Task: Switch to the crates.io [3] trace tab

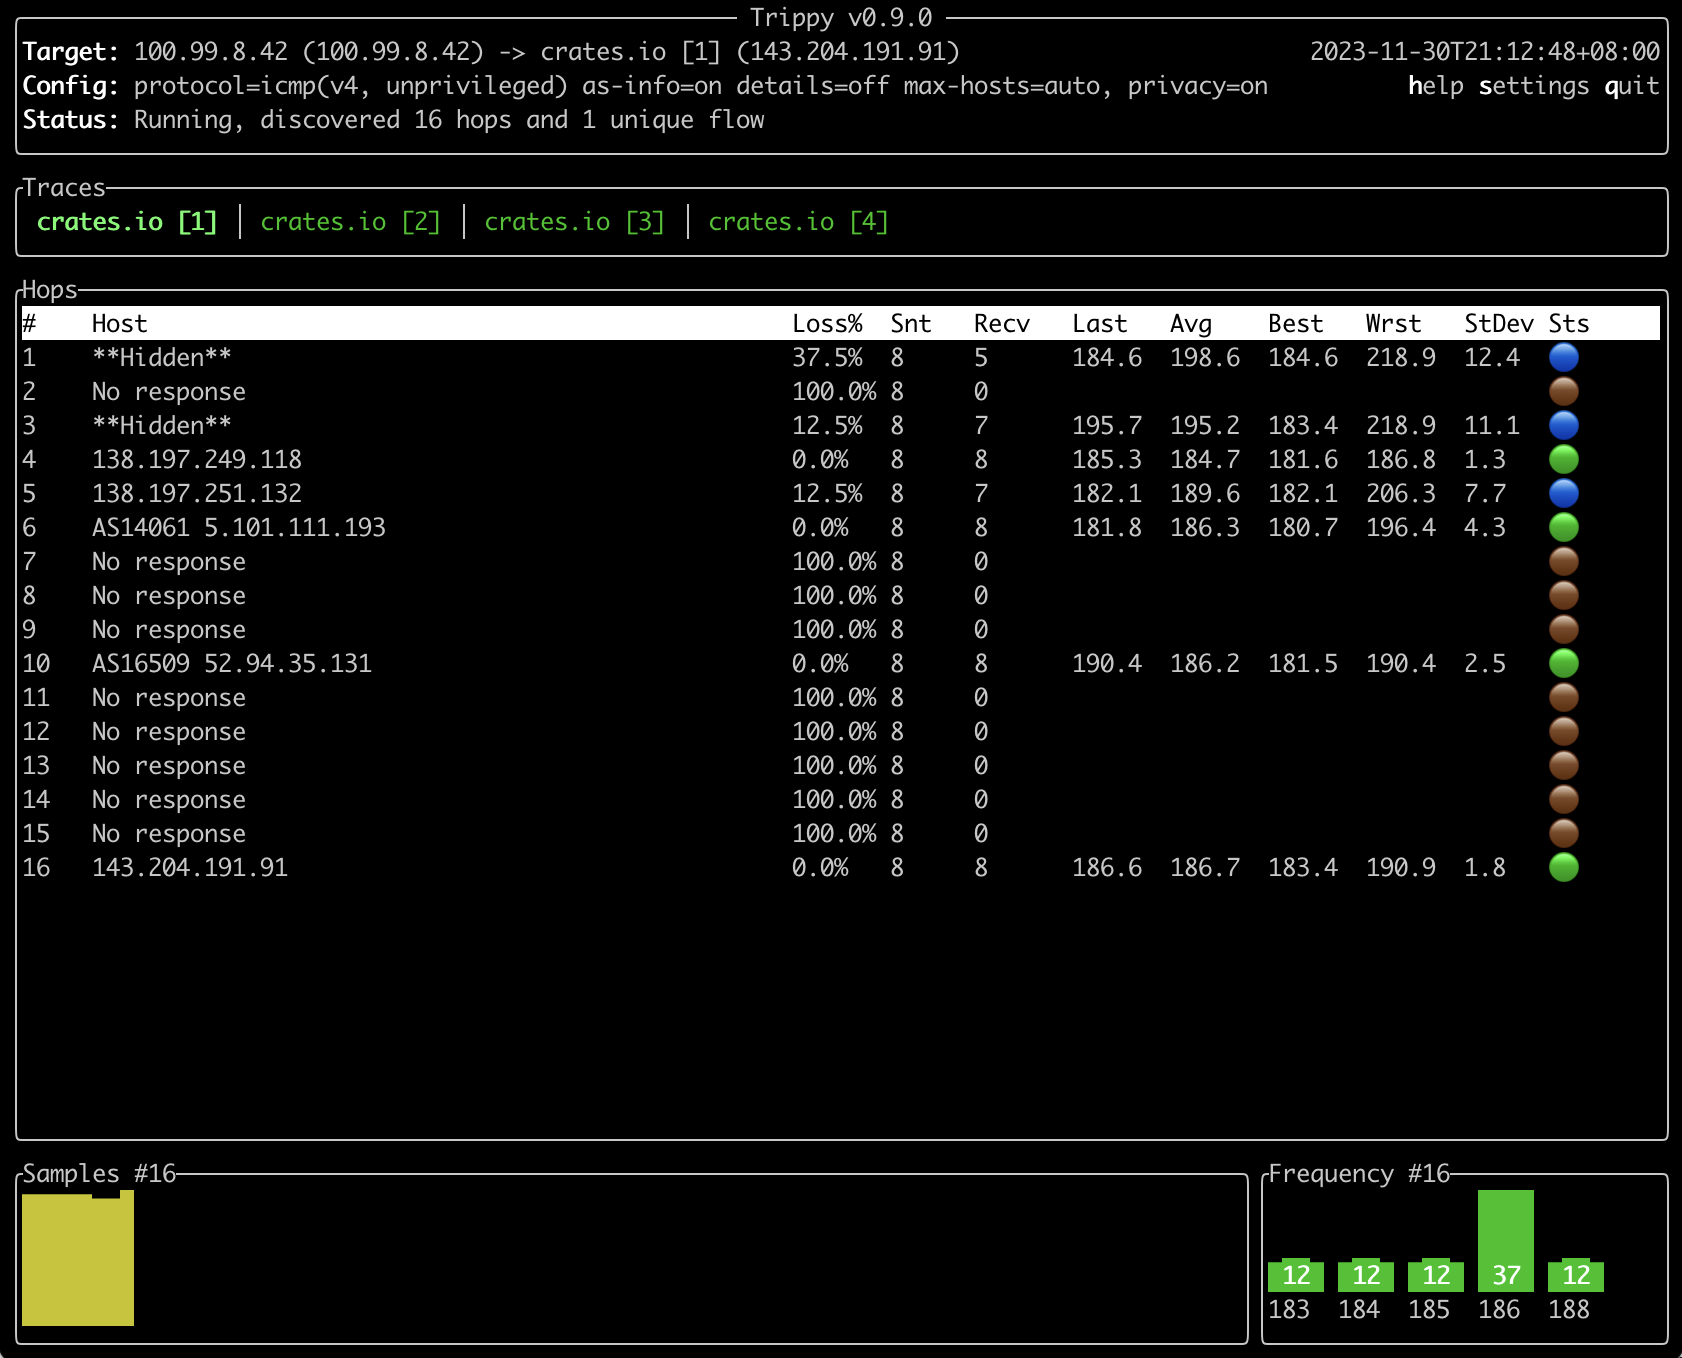Action: click(575, 222)
